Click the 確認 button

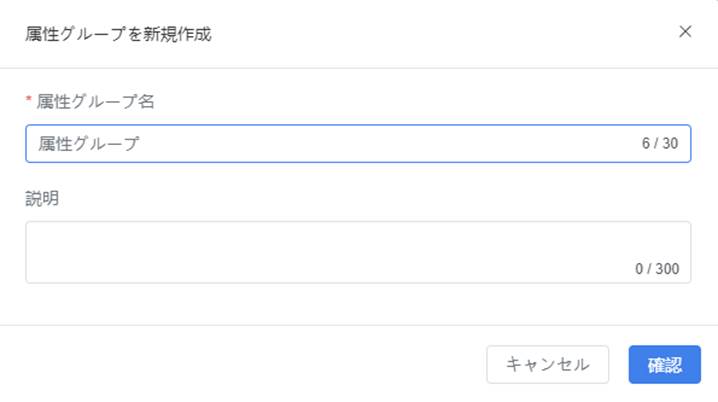click(x=664, y=364)
